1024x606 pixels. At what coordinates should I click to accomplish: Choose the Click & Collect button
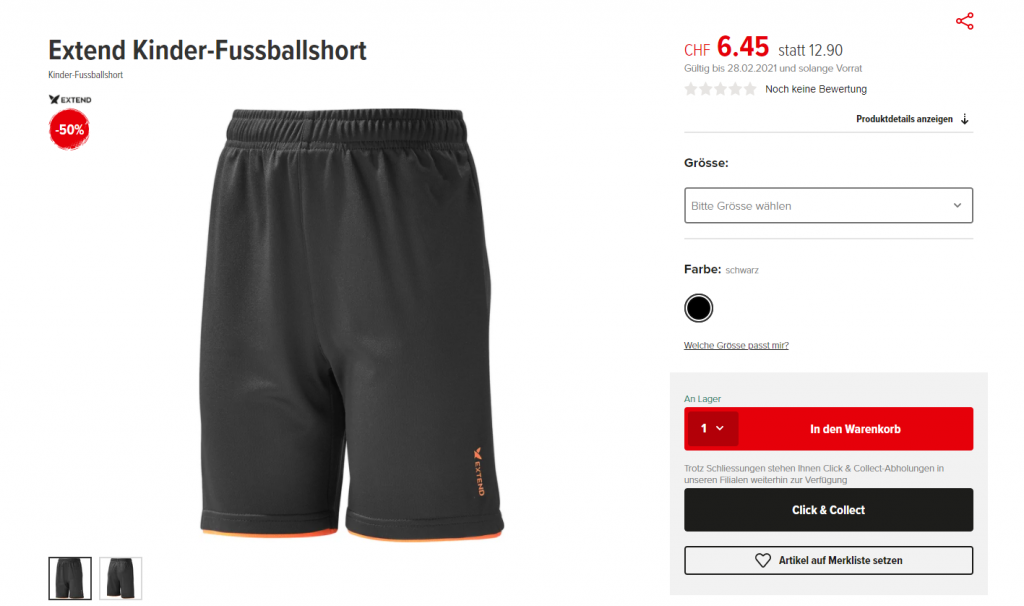coord(828,510)
